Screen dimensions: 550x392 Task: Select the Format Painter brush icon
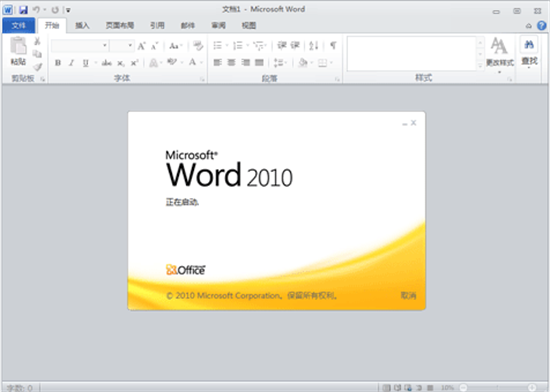coord(38,66)
